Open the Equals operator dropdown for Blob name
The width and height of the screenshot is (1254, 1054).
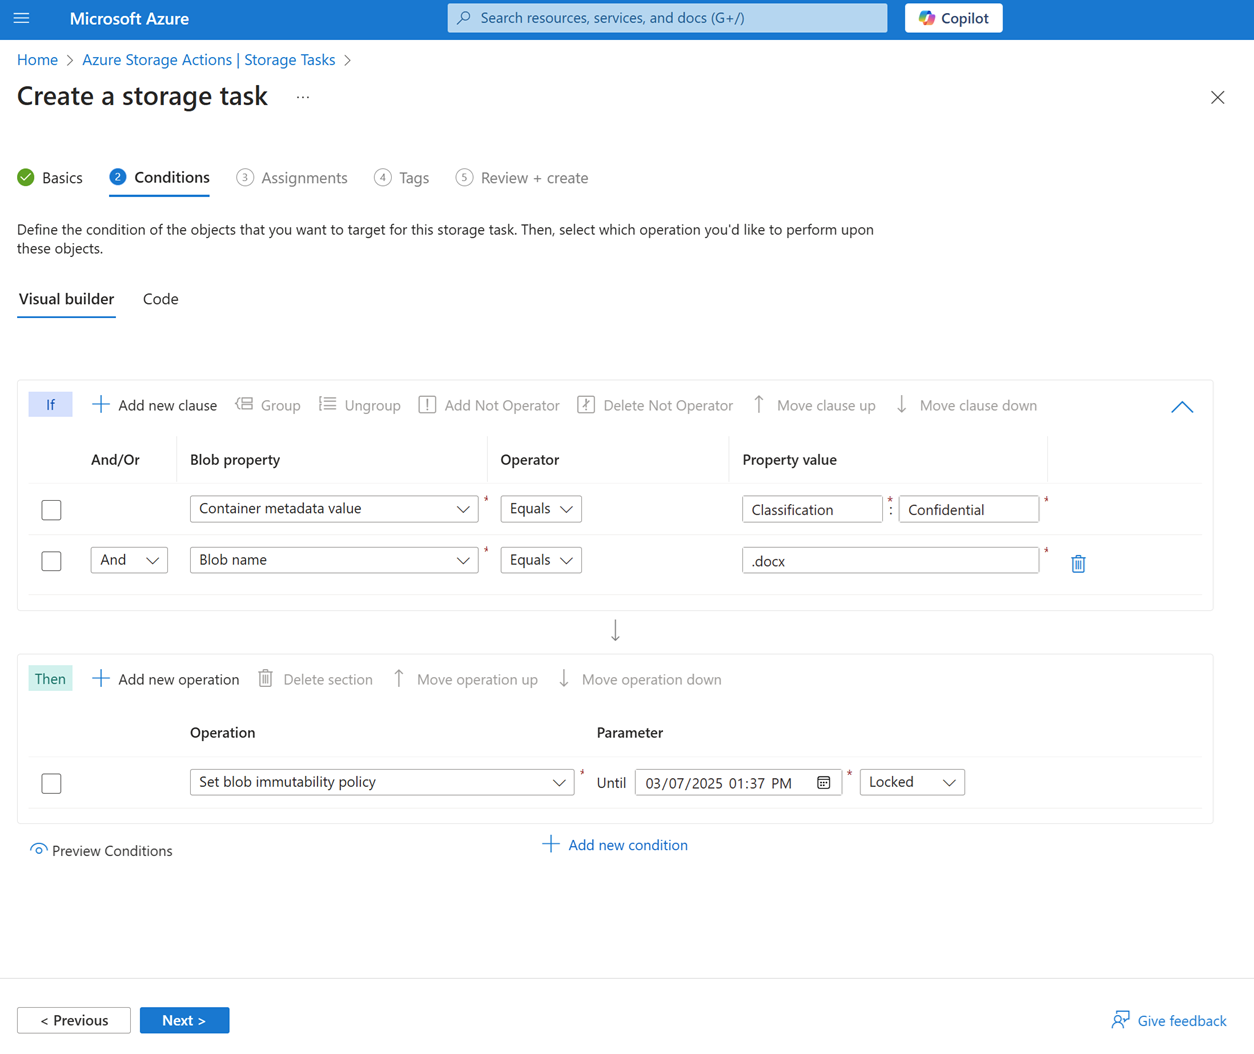tap(540, 560)
